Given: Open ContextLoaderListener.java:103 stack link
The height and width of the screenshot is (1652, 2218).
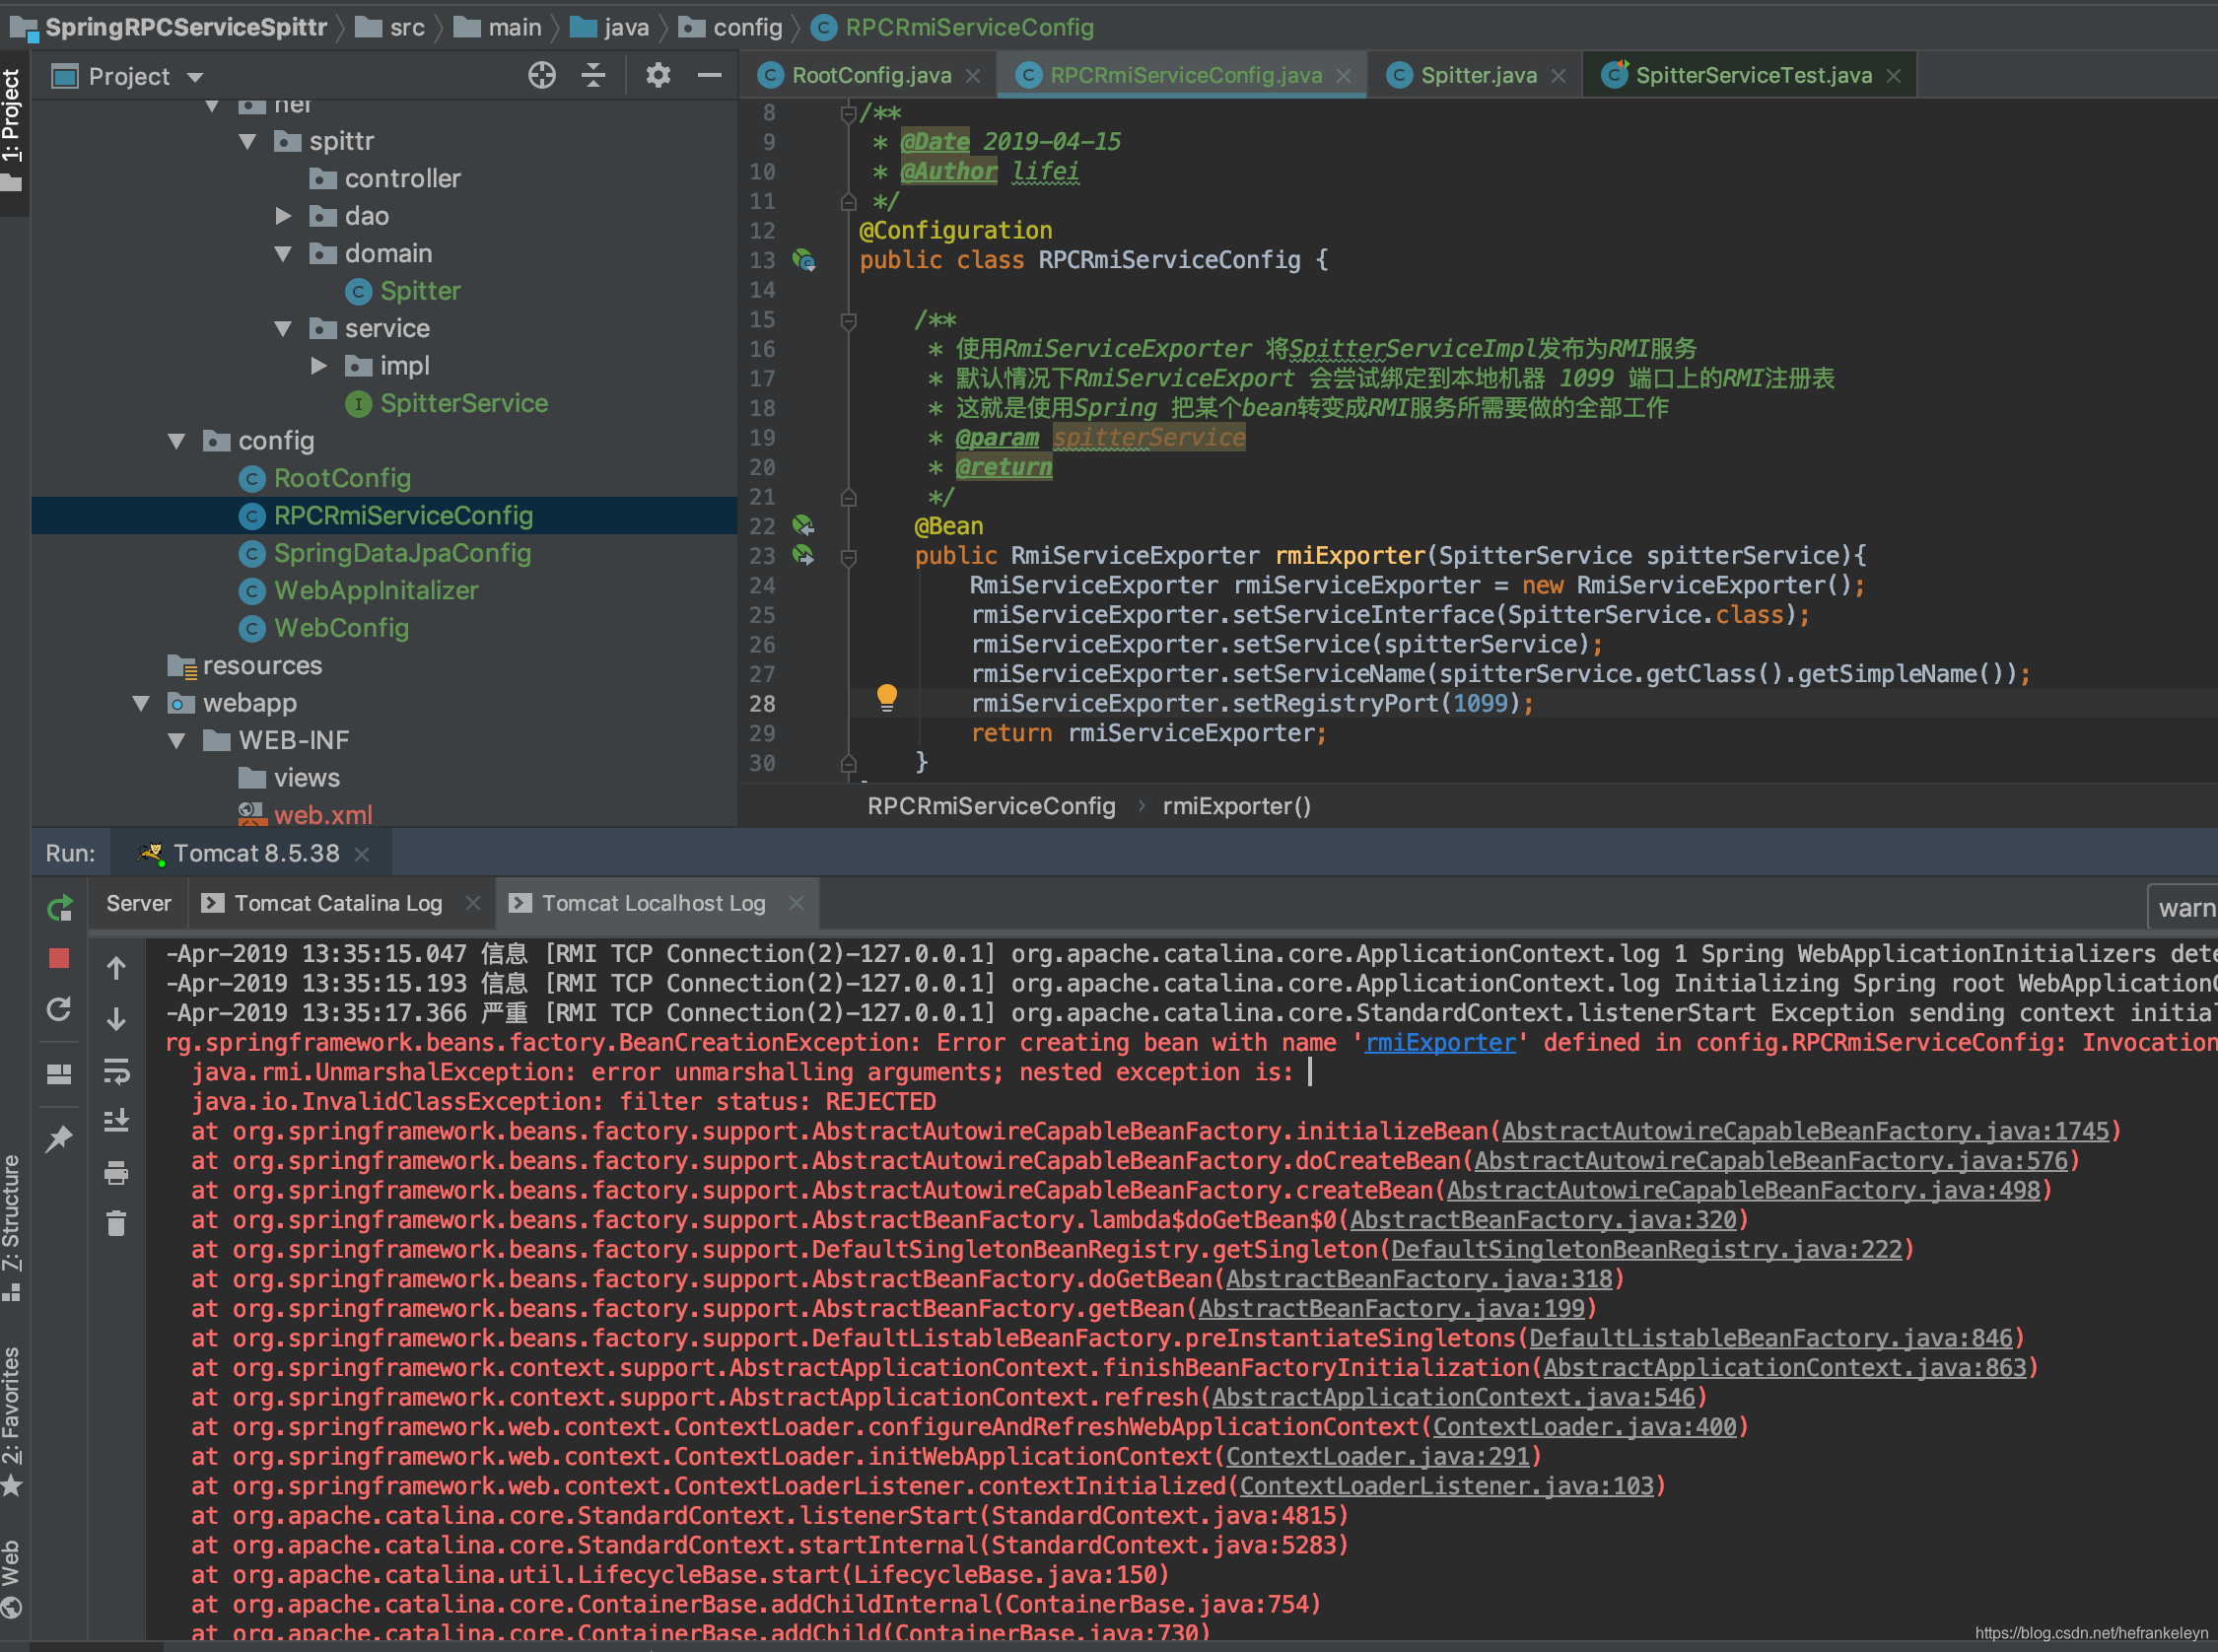Looking at the screenshot, I should pos(1447,1486).
